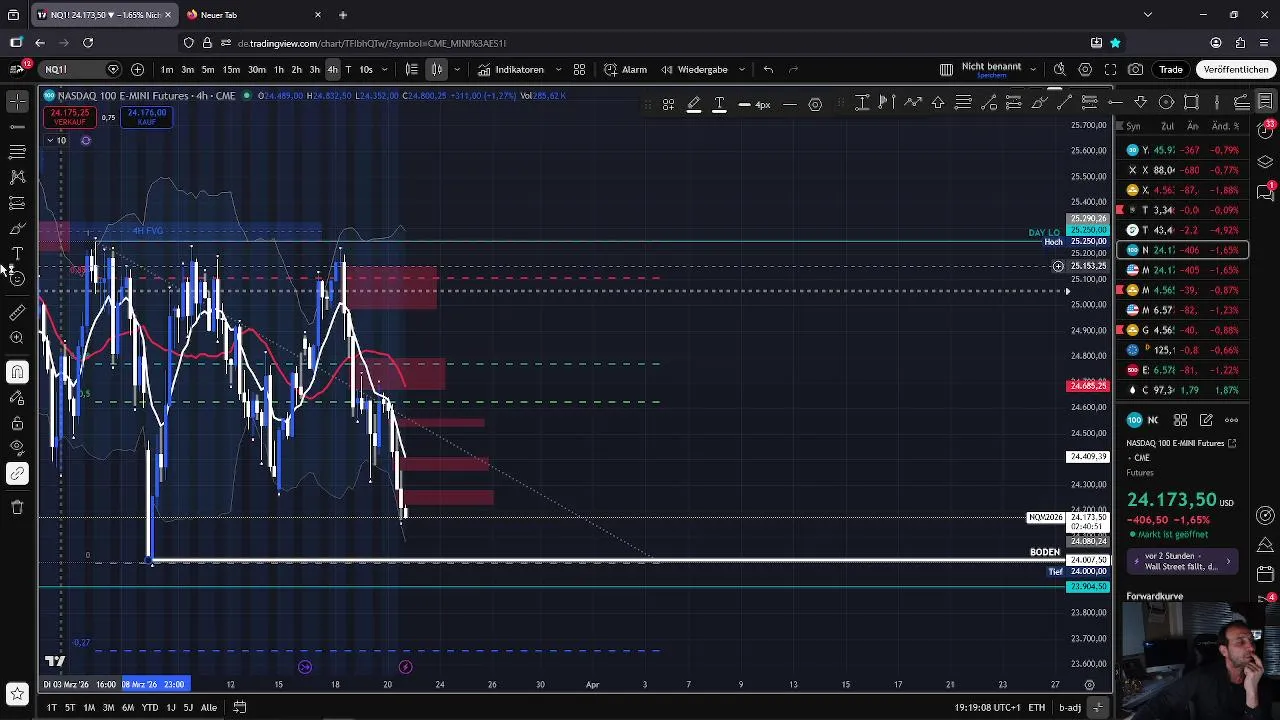Select the text annotation tool in left sidebar
The width and height of the screenshot is (1280, 720).
17,253
